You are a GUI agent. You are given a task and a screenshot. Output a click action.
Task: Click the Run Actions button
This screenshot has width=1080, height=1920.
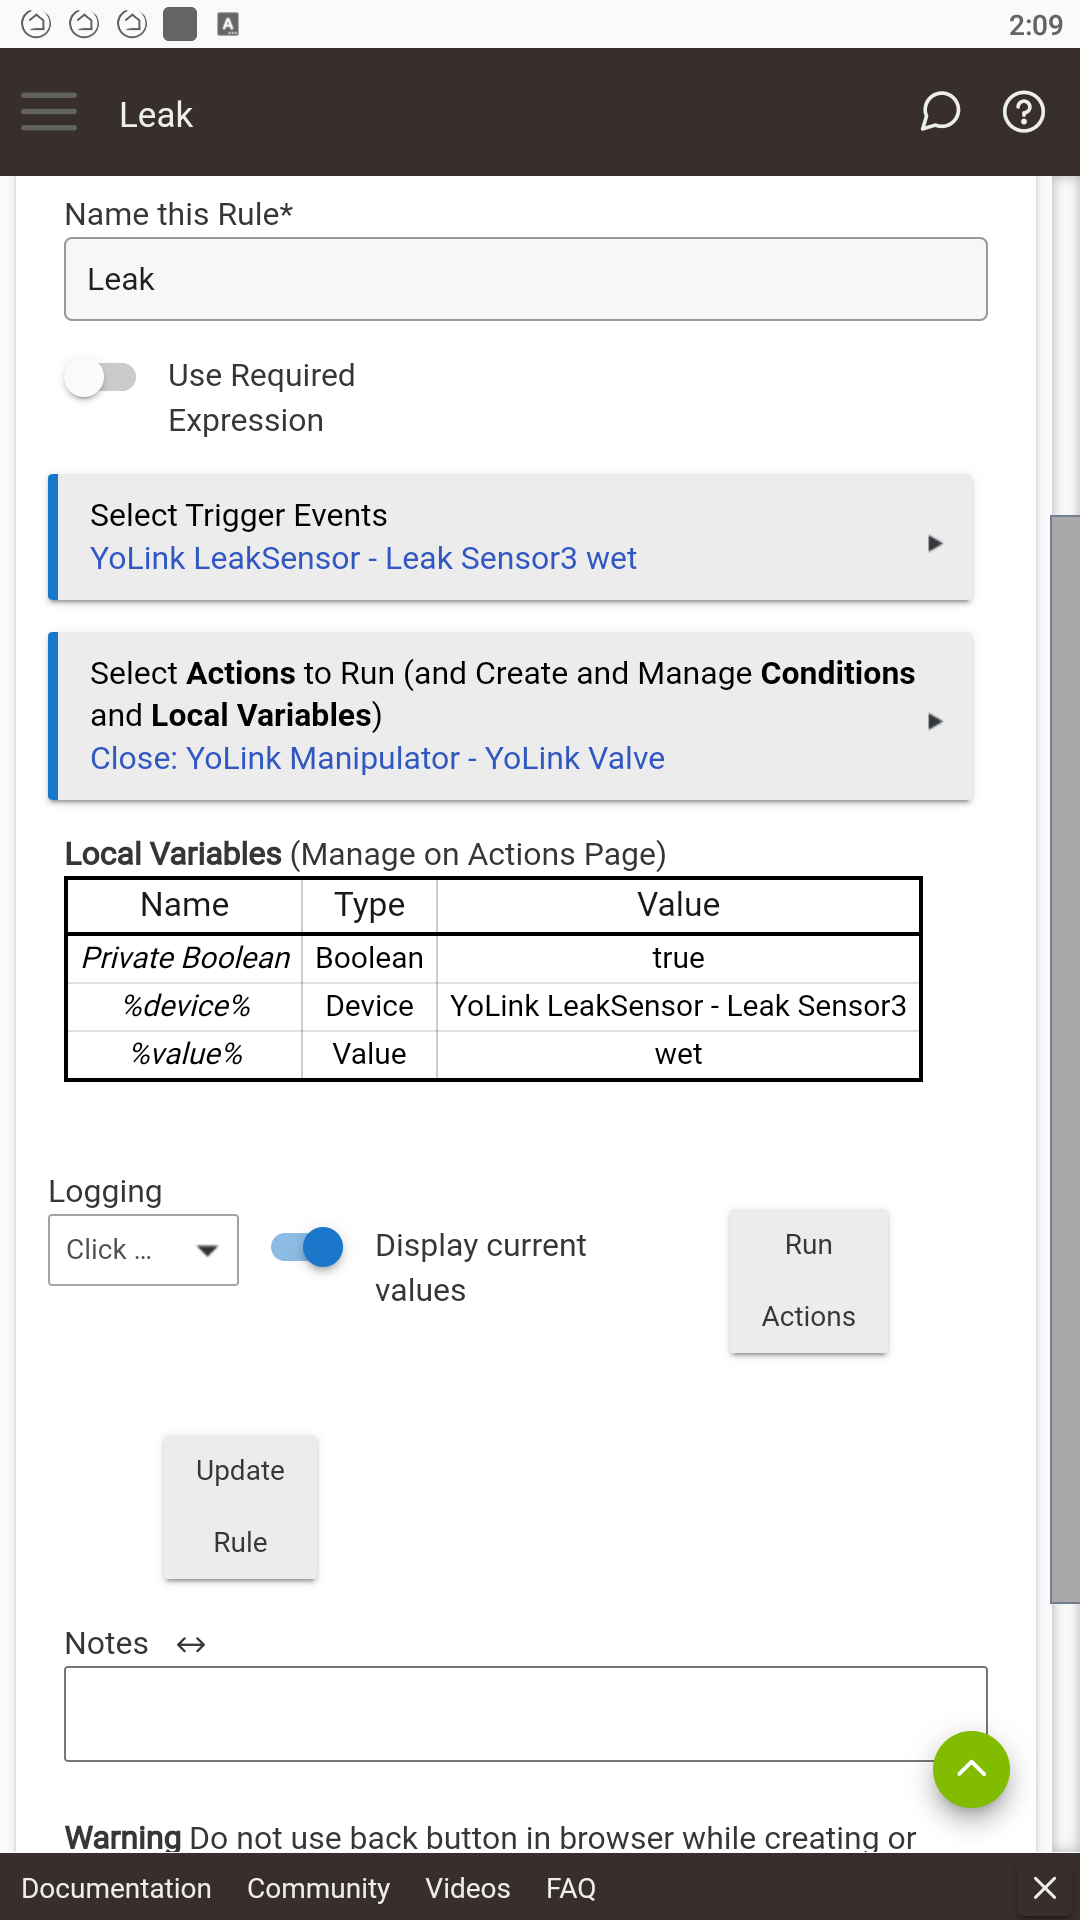pyautogui.click(x=809, y=1281)
